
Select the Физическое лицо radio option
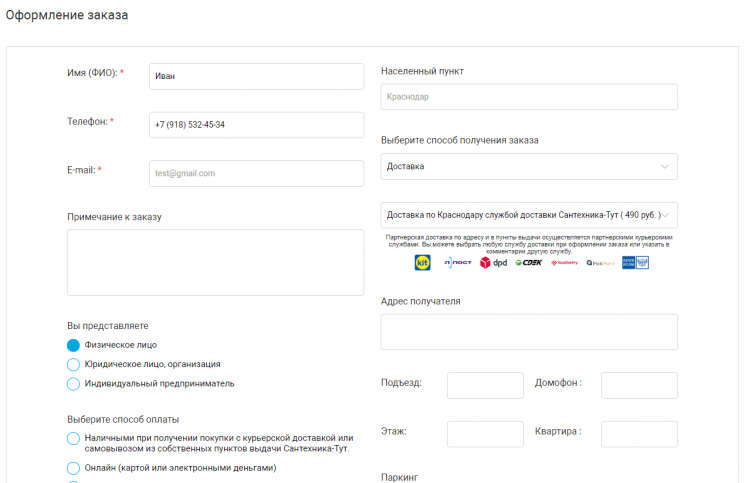(x=73, y=345)
